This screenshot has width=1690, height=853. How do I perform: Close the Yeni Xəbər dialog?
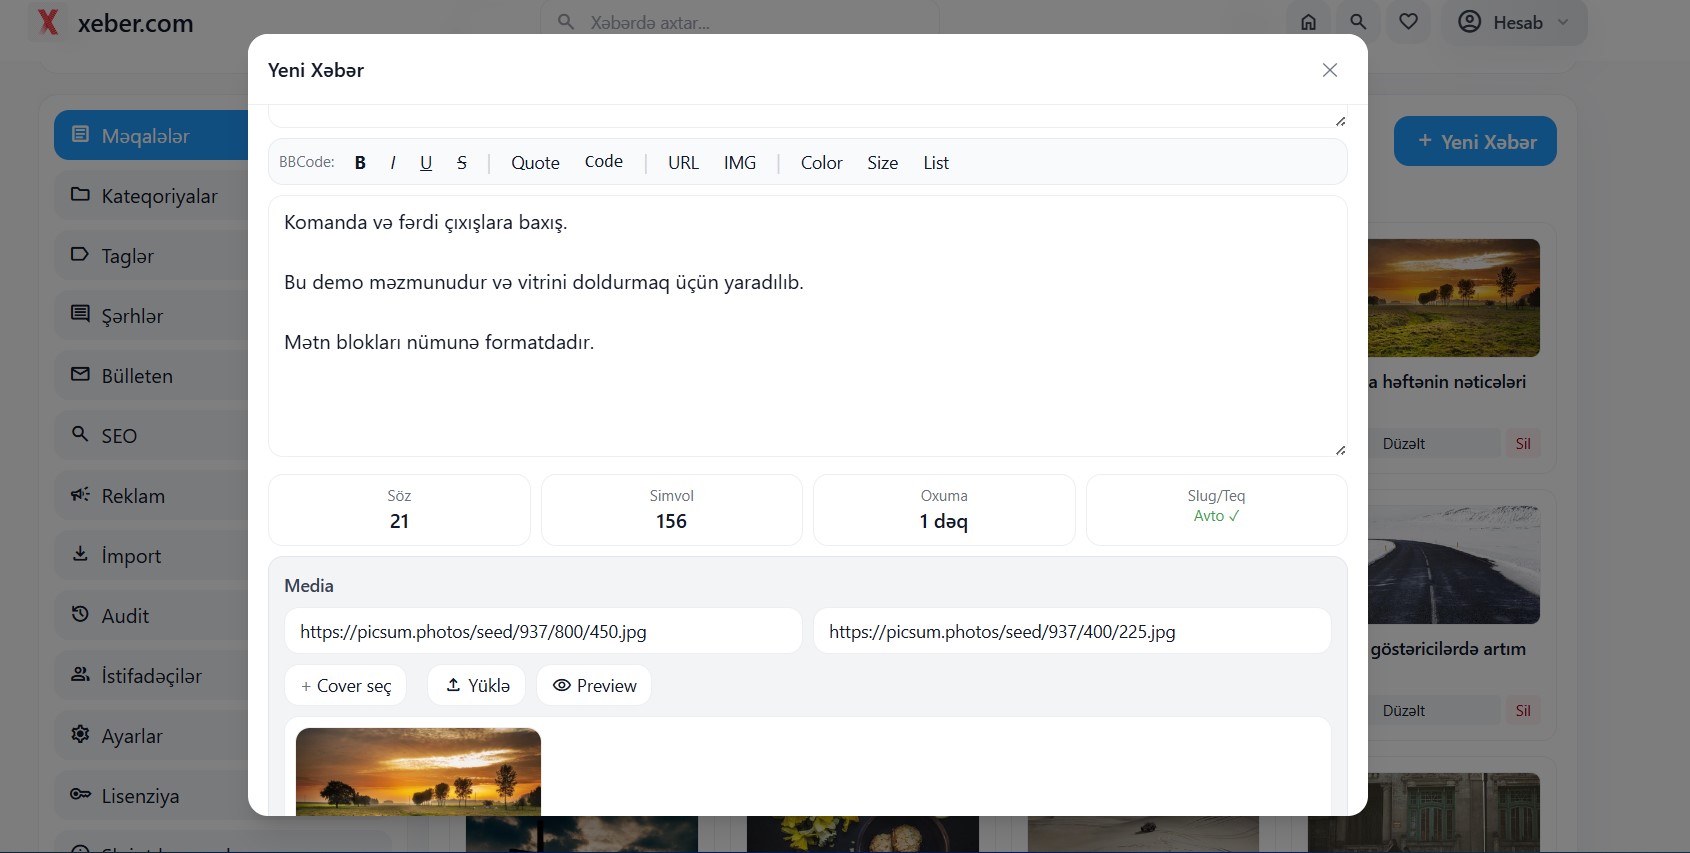(x=1329, y=70)
